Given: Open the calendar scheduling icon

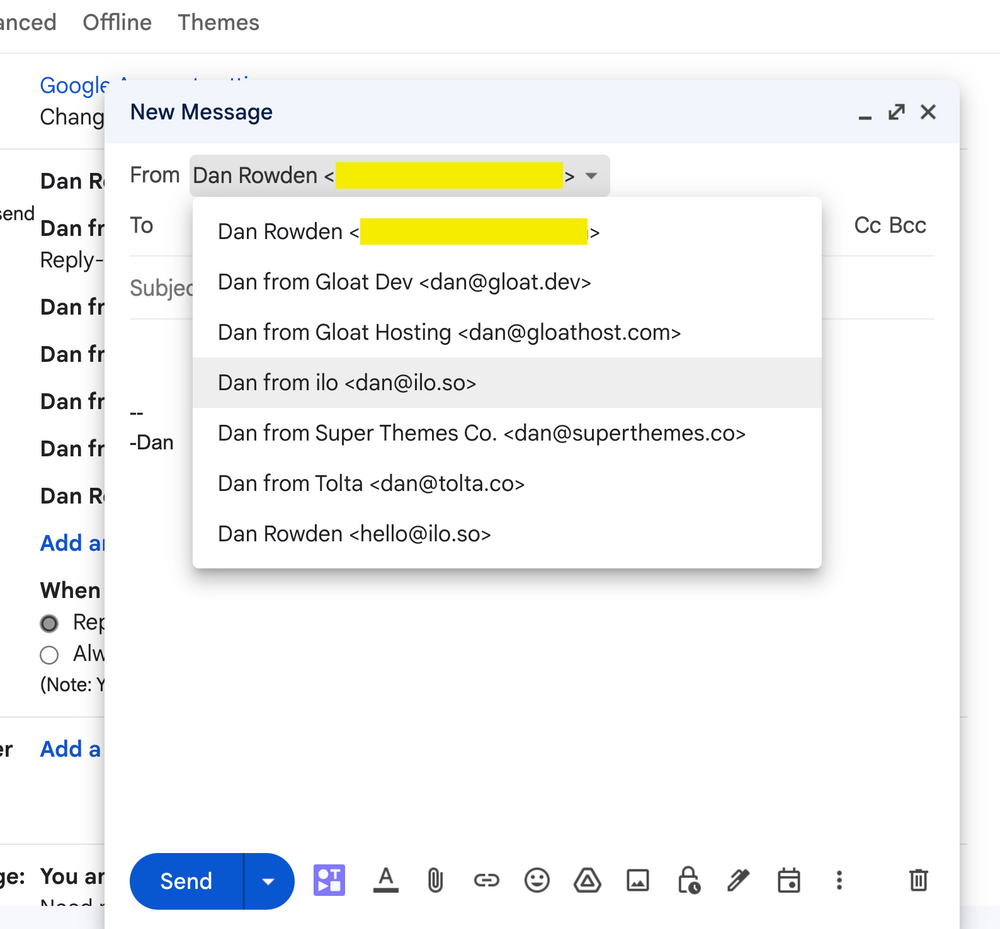Looking at the screenshot, I should point(789,880).
